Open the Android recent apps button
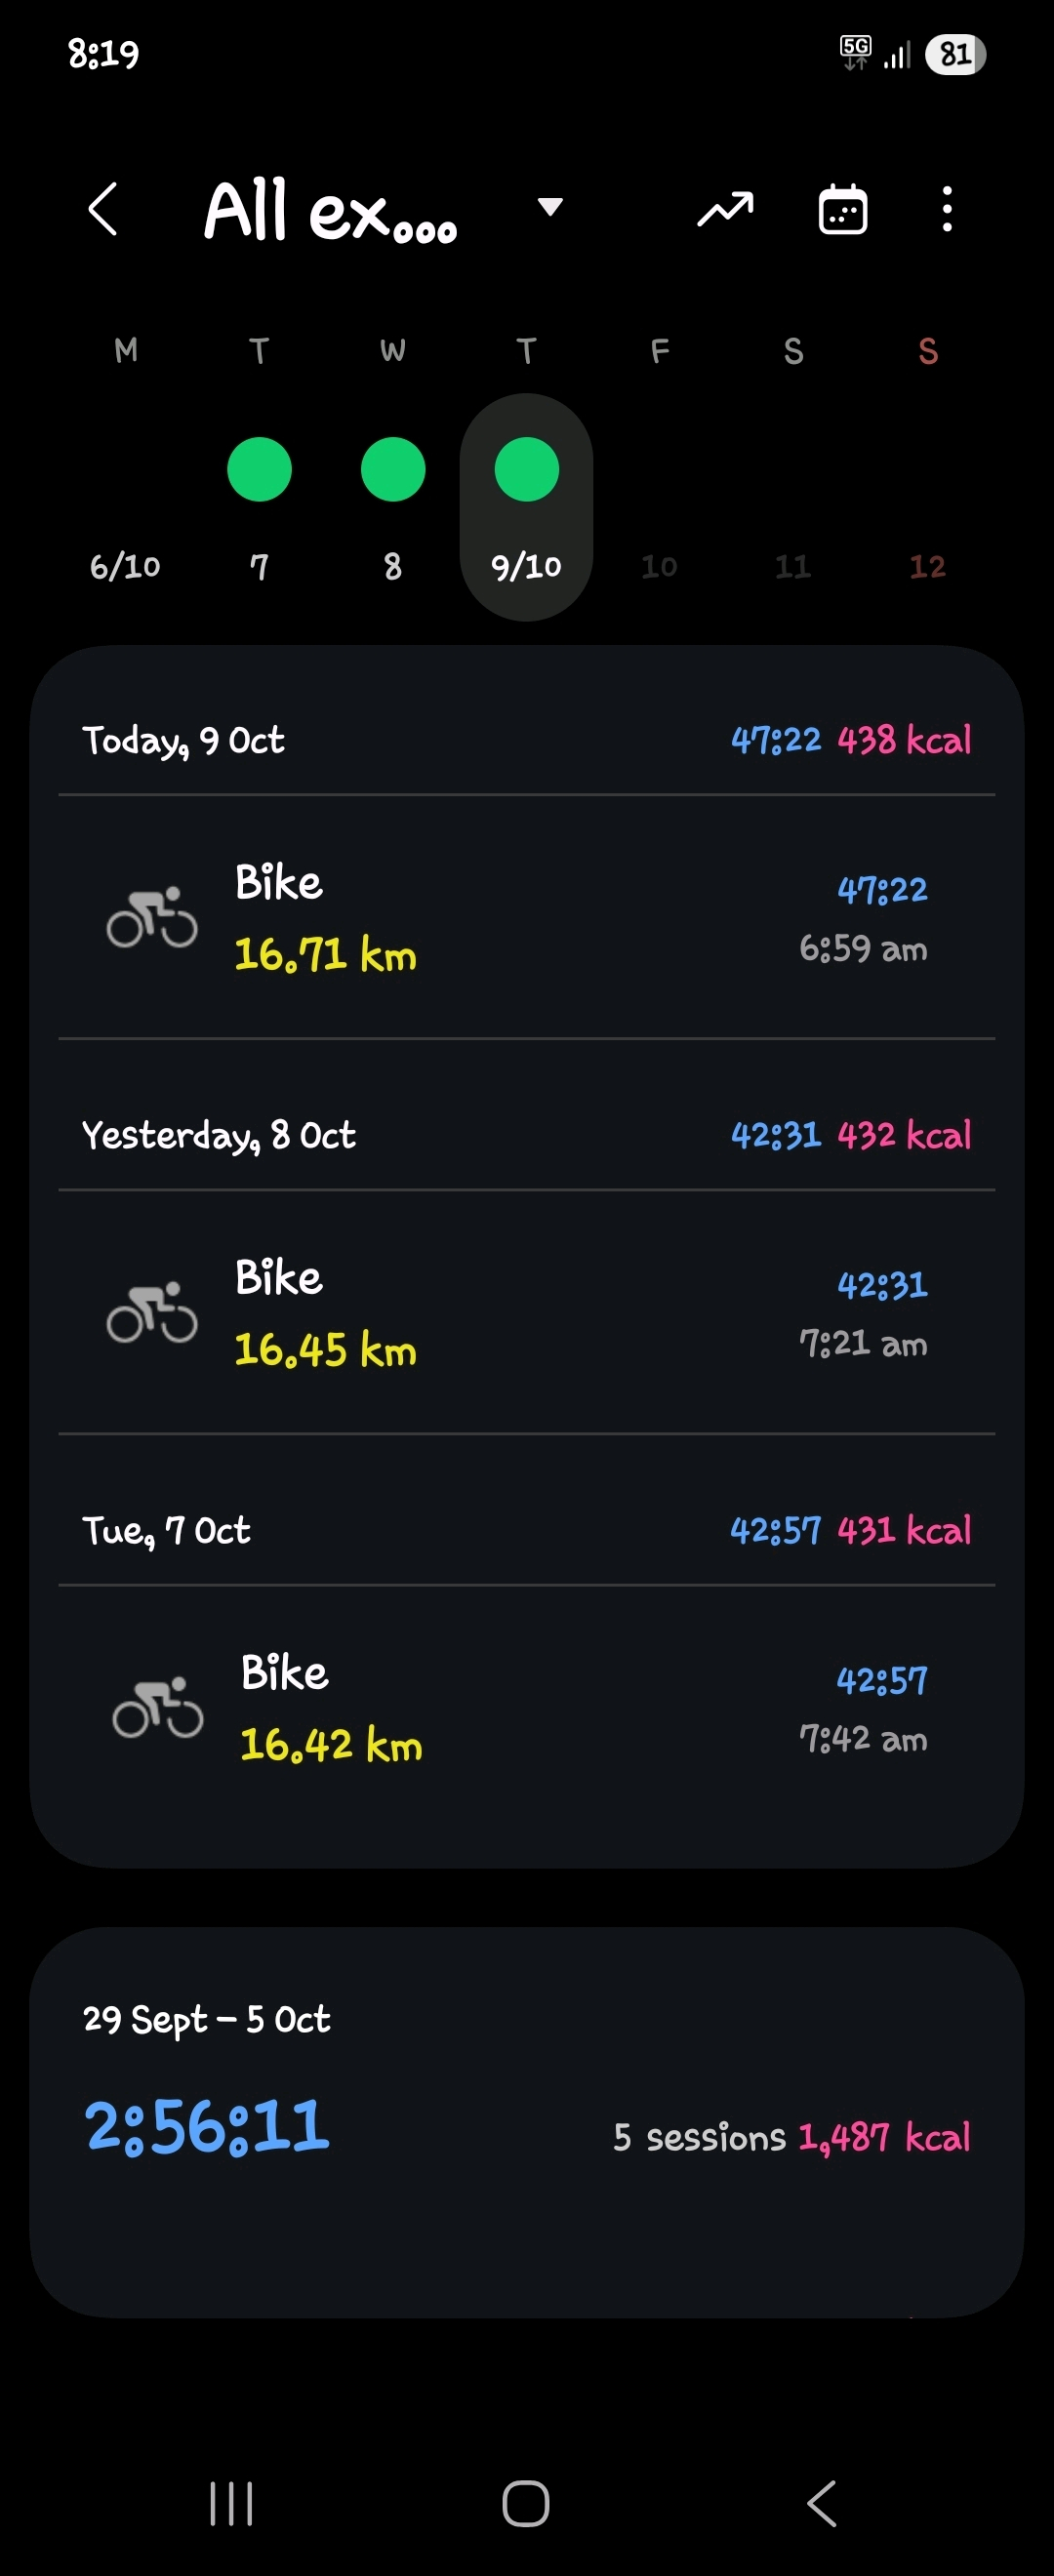Image resolution: width=1054 pixels, height=2576 pixels. [231, 2503]
